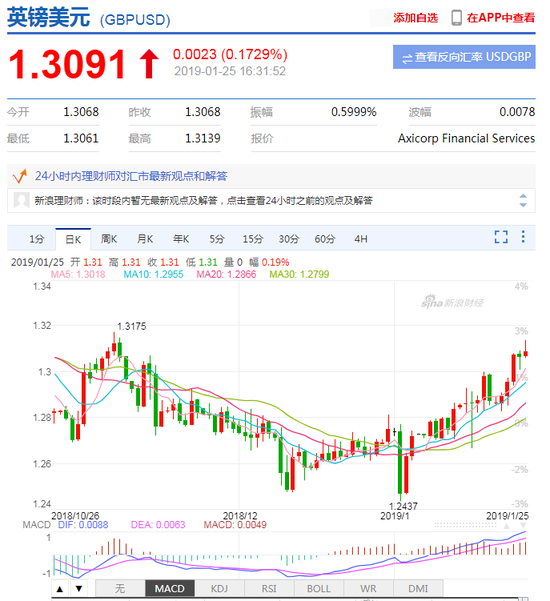The image size is (550, 601).
Task: Click the 波幅 value 0.0078
Action: [x=517, y=112]
